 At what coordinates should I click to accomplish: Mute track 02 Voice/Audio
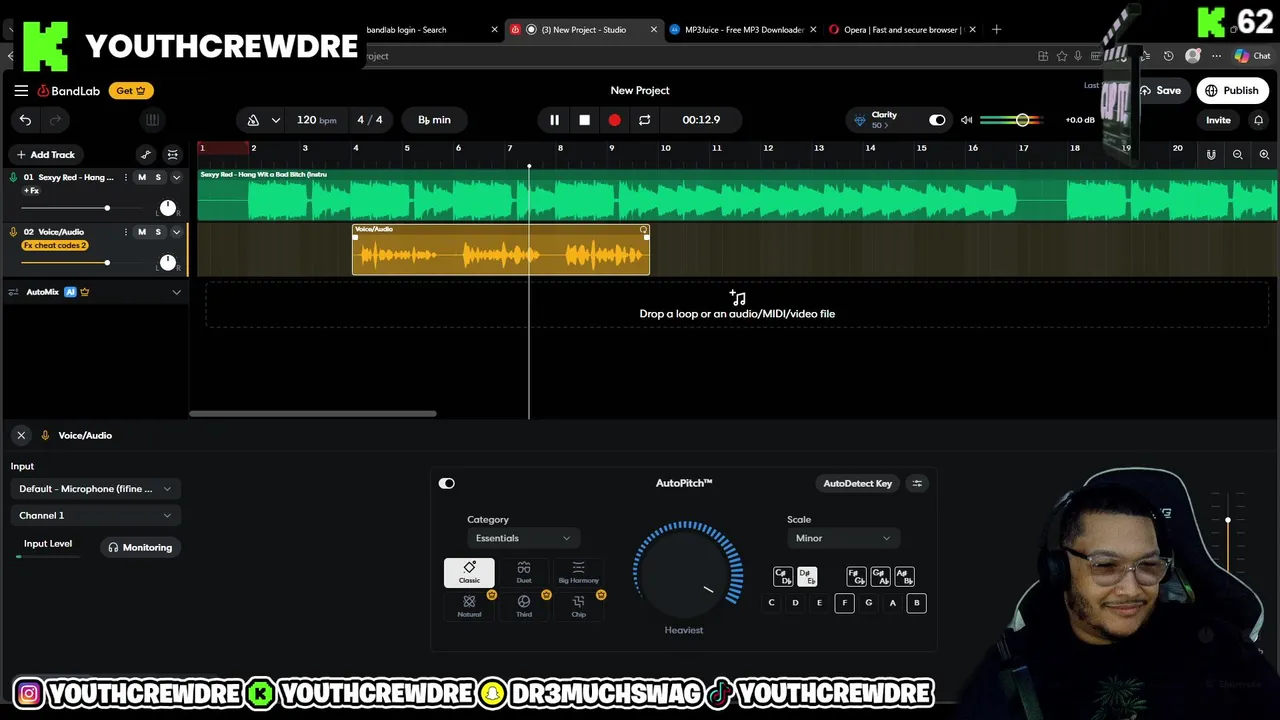142,232
